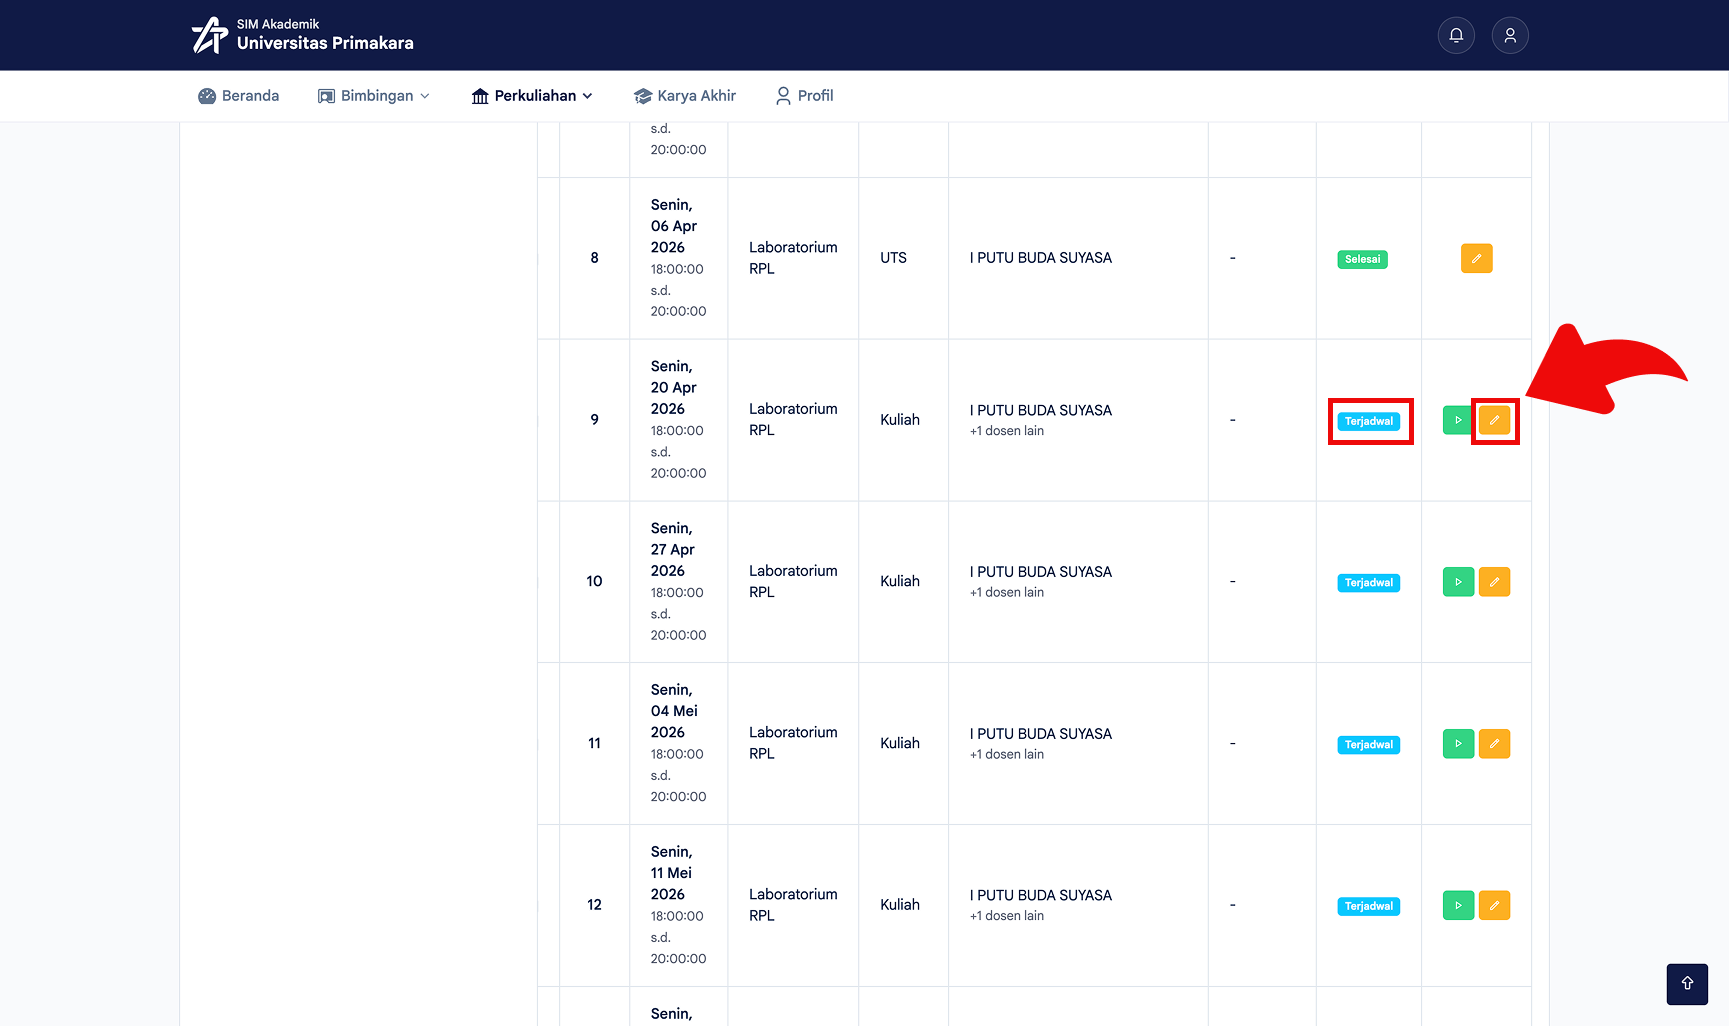Click meeting number 11 cell
This screenshot has height=1026, width=1729.
[x=594, y=744]
